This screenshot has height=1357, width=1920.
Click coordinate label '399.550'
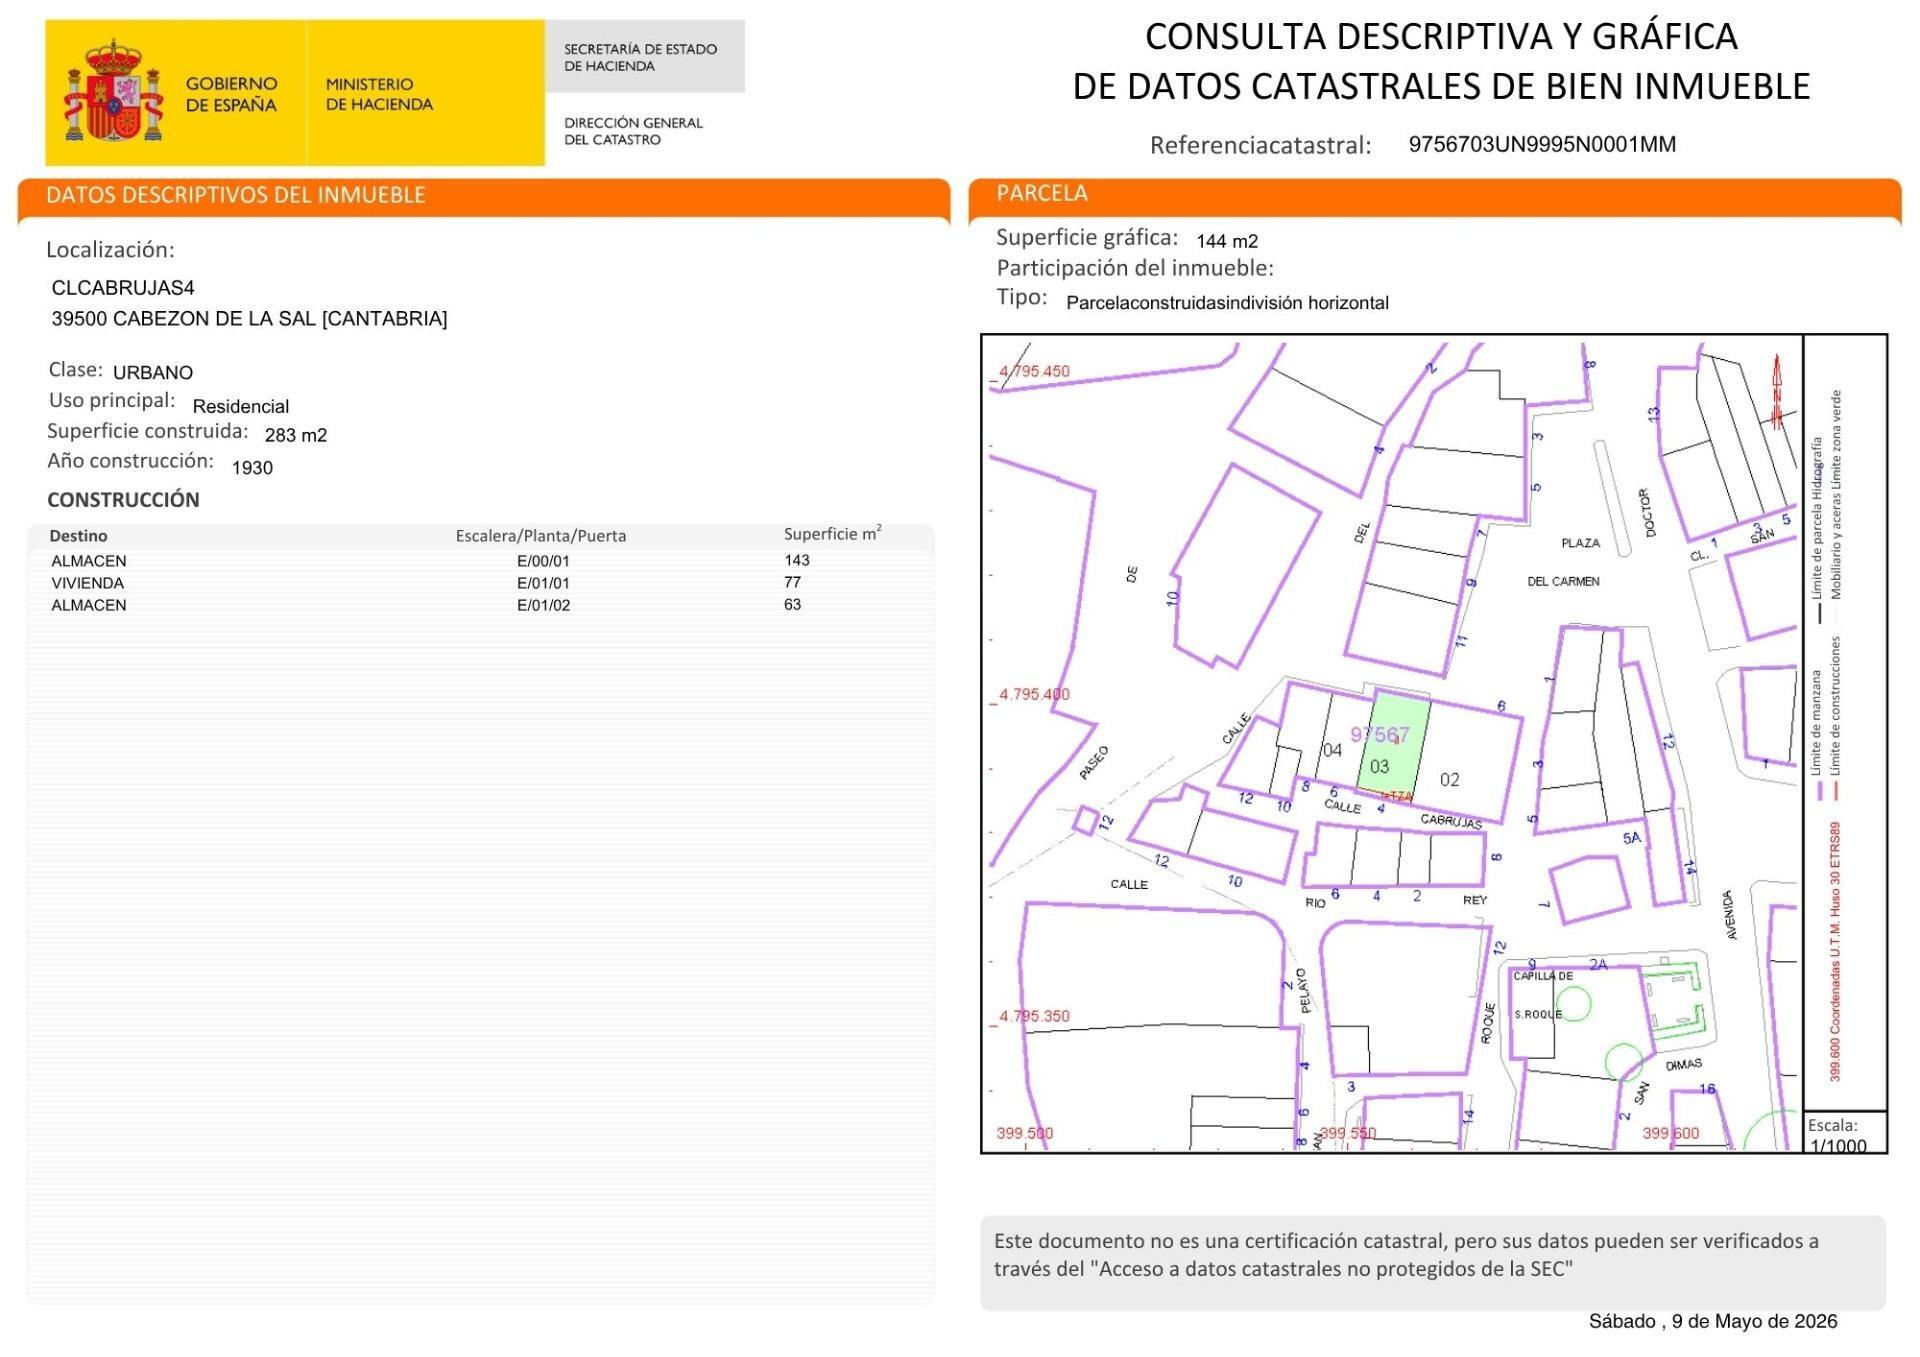click(1348, 1133)
